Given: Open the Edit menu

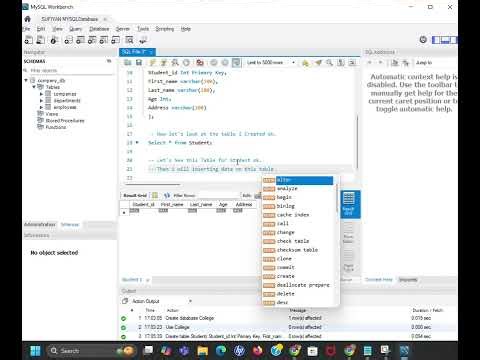Looking at the screenshot, I should click(41, 29).
